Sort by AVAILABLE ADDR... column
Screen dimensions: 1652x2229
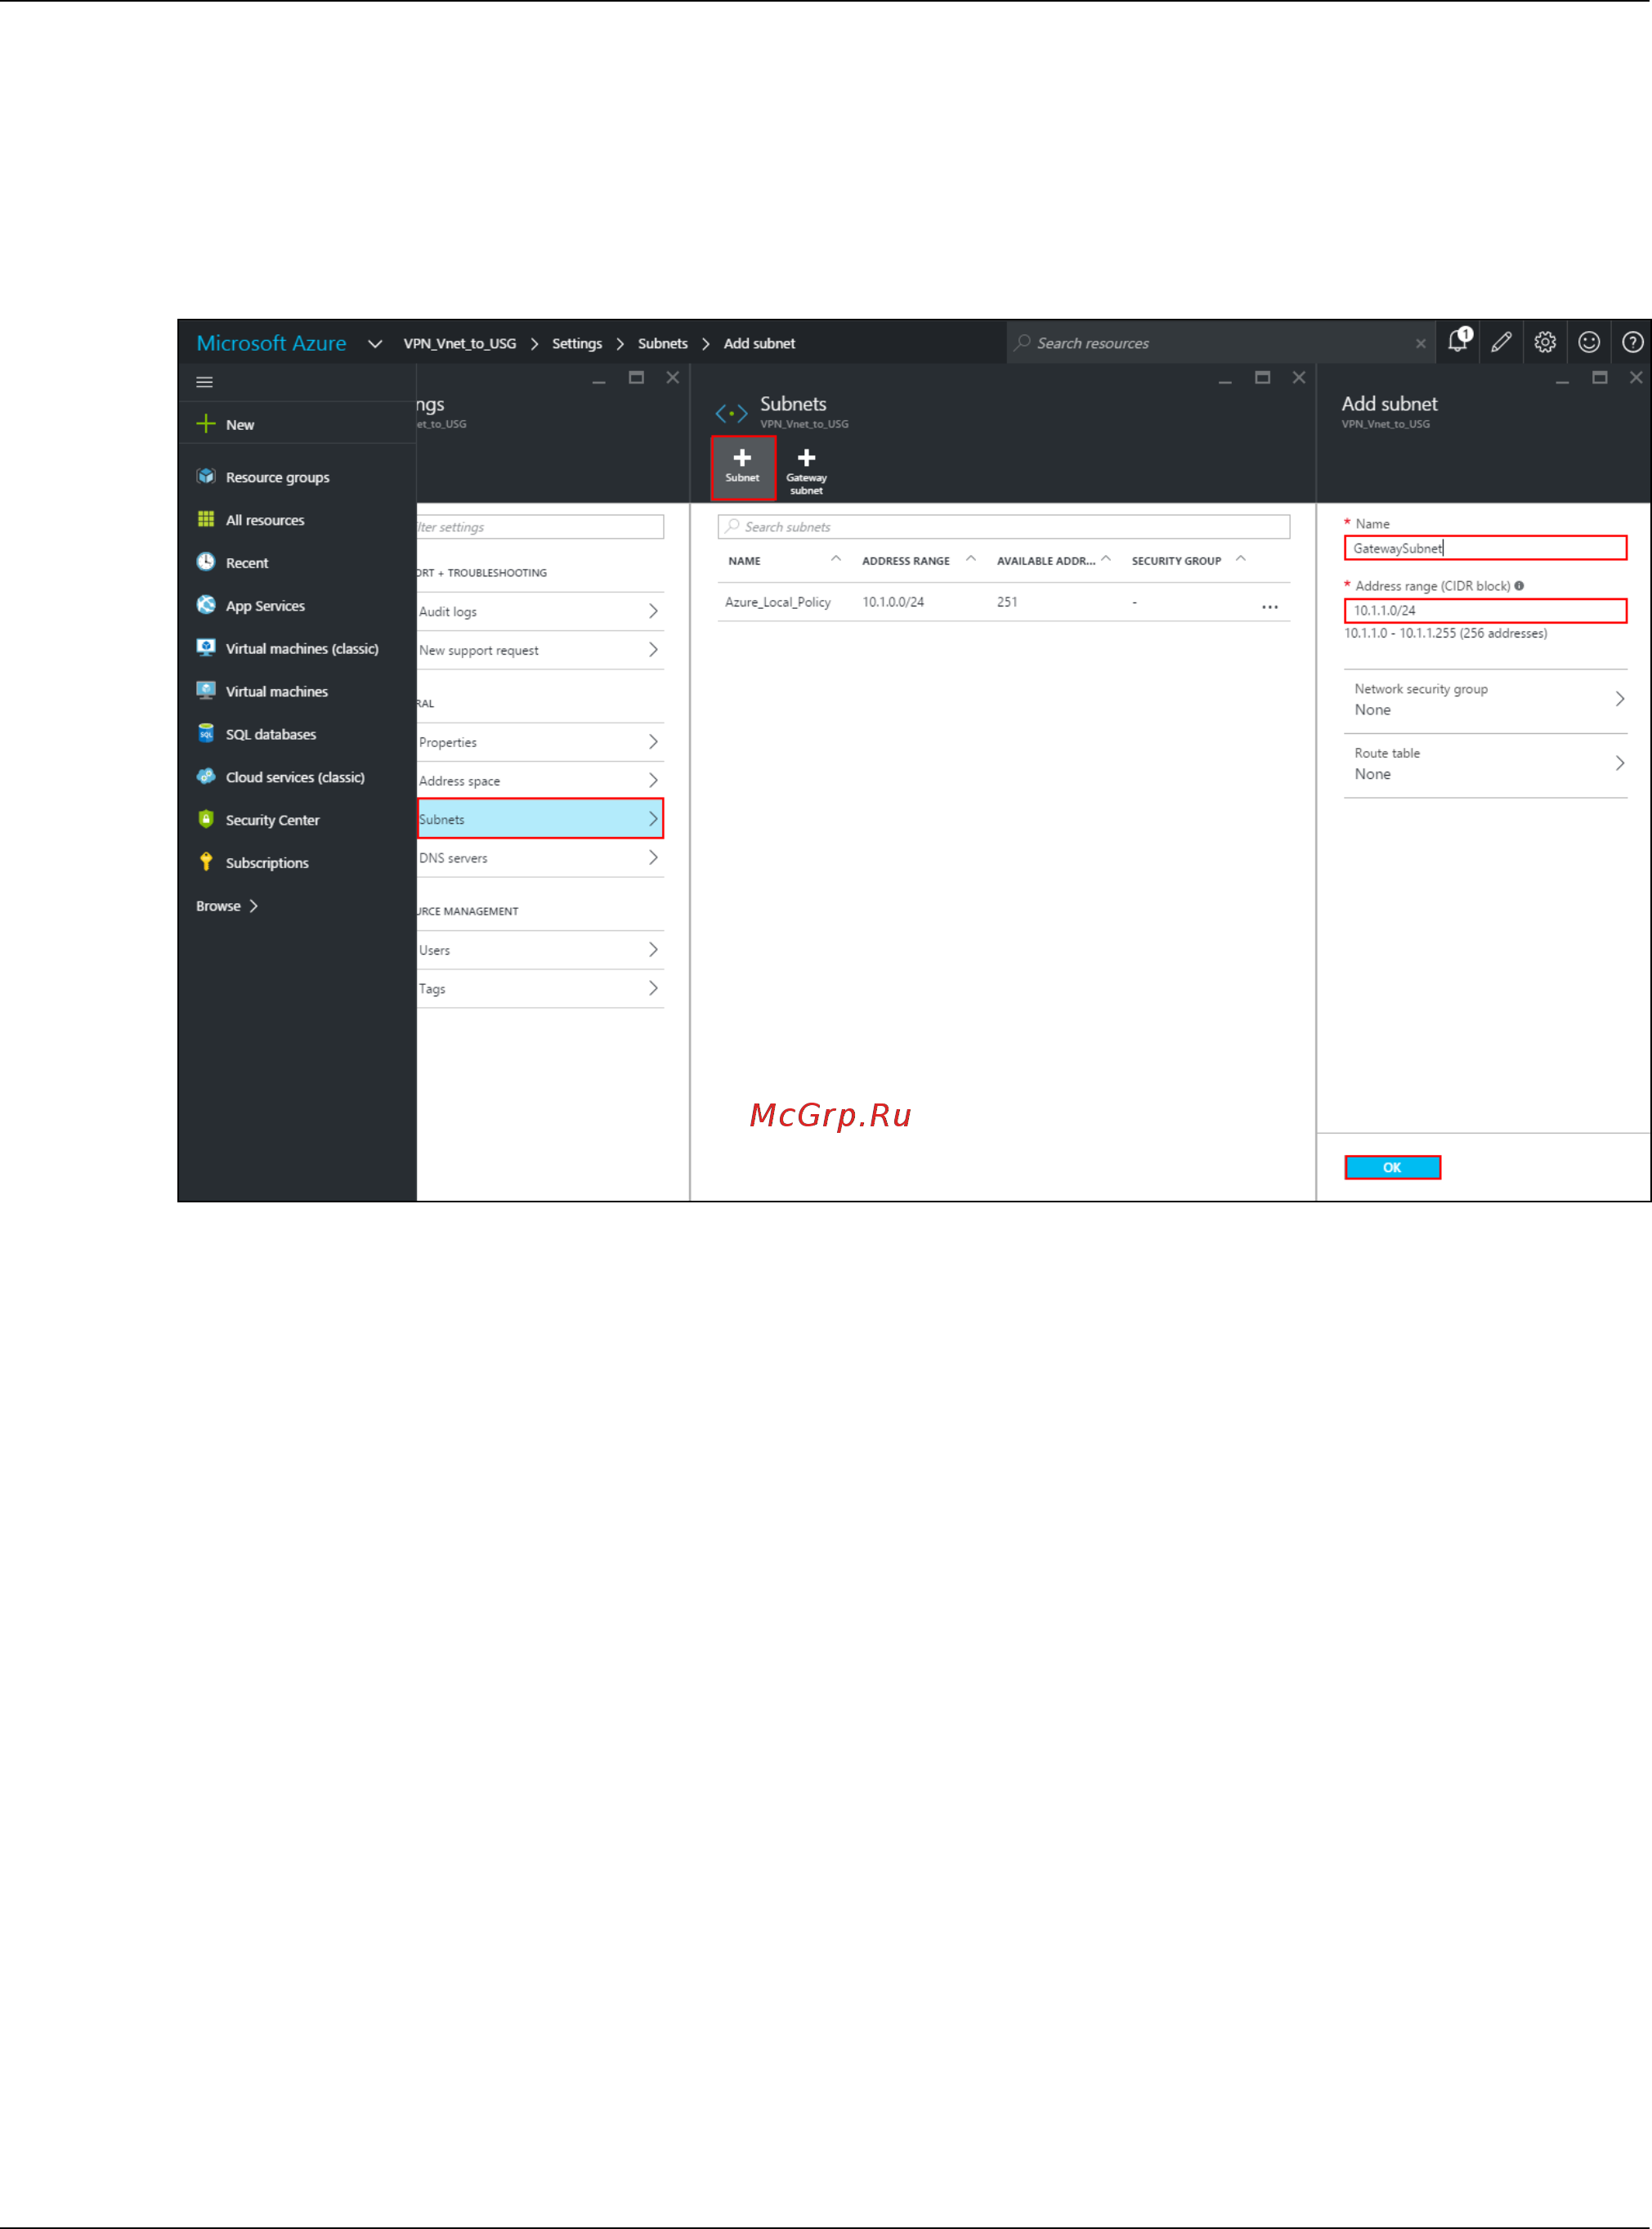[1046, 561]
